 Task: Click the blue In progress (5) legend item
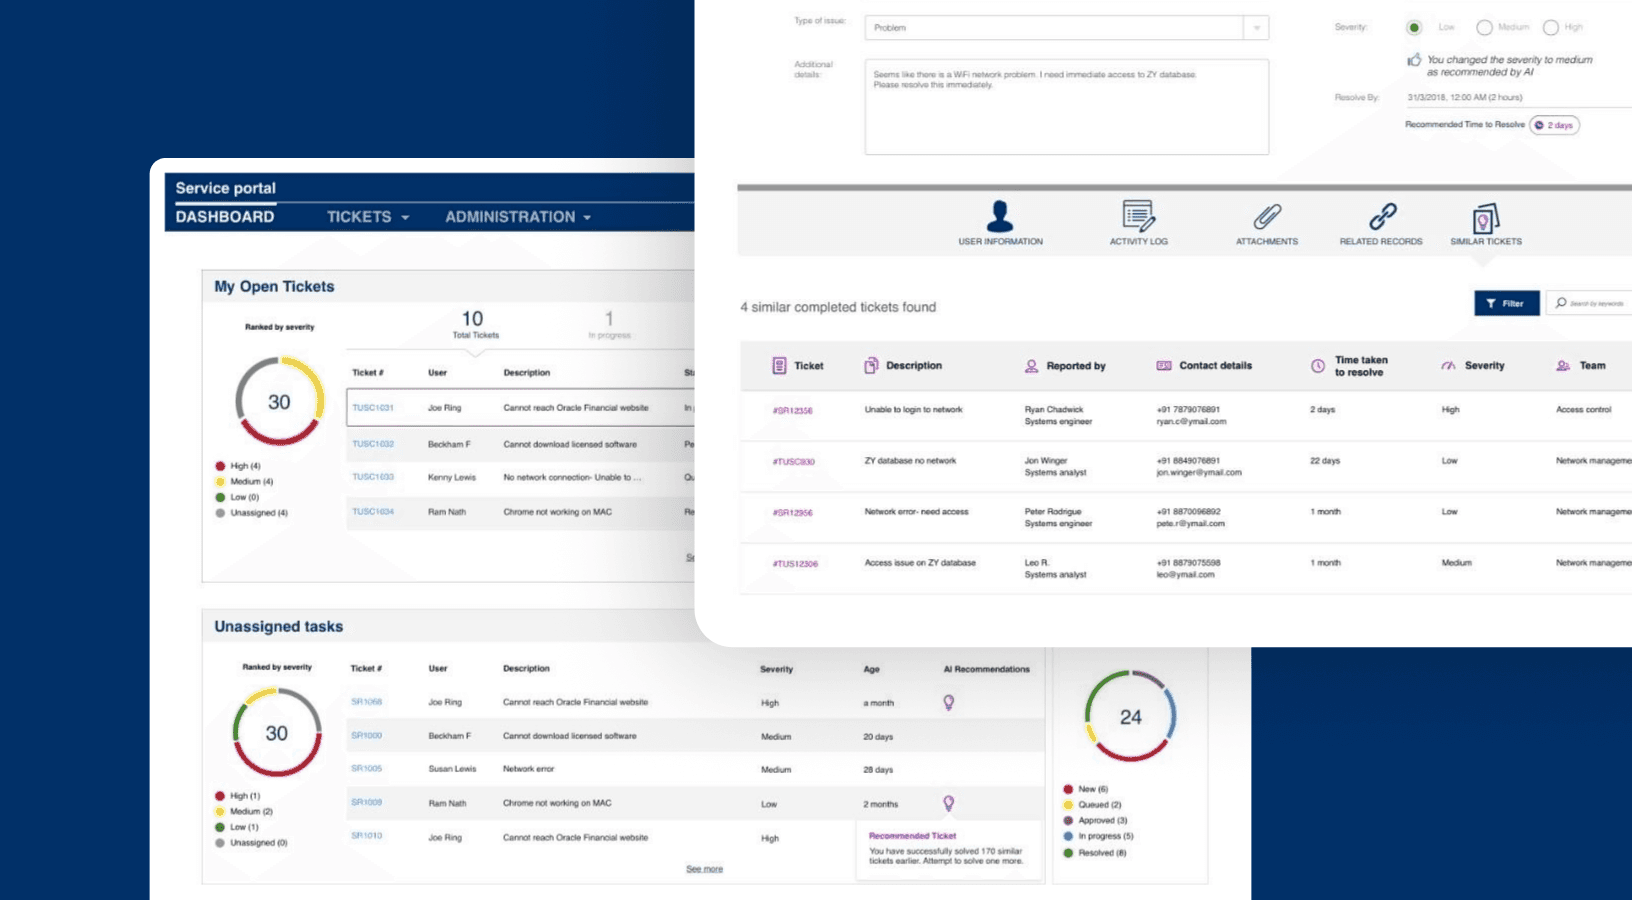tap(1098, 836)
